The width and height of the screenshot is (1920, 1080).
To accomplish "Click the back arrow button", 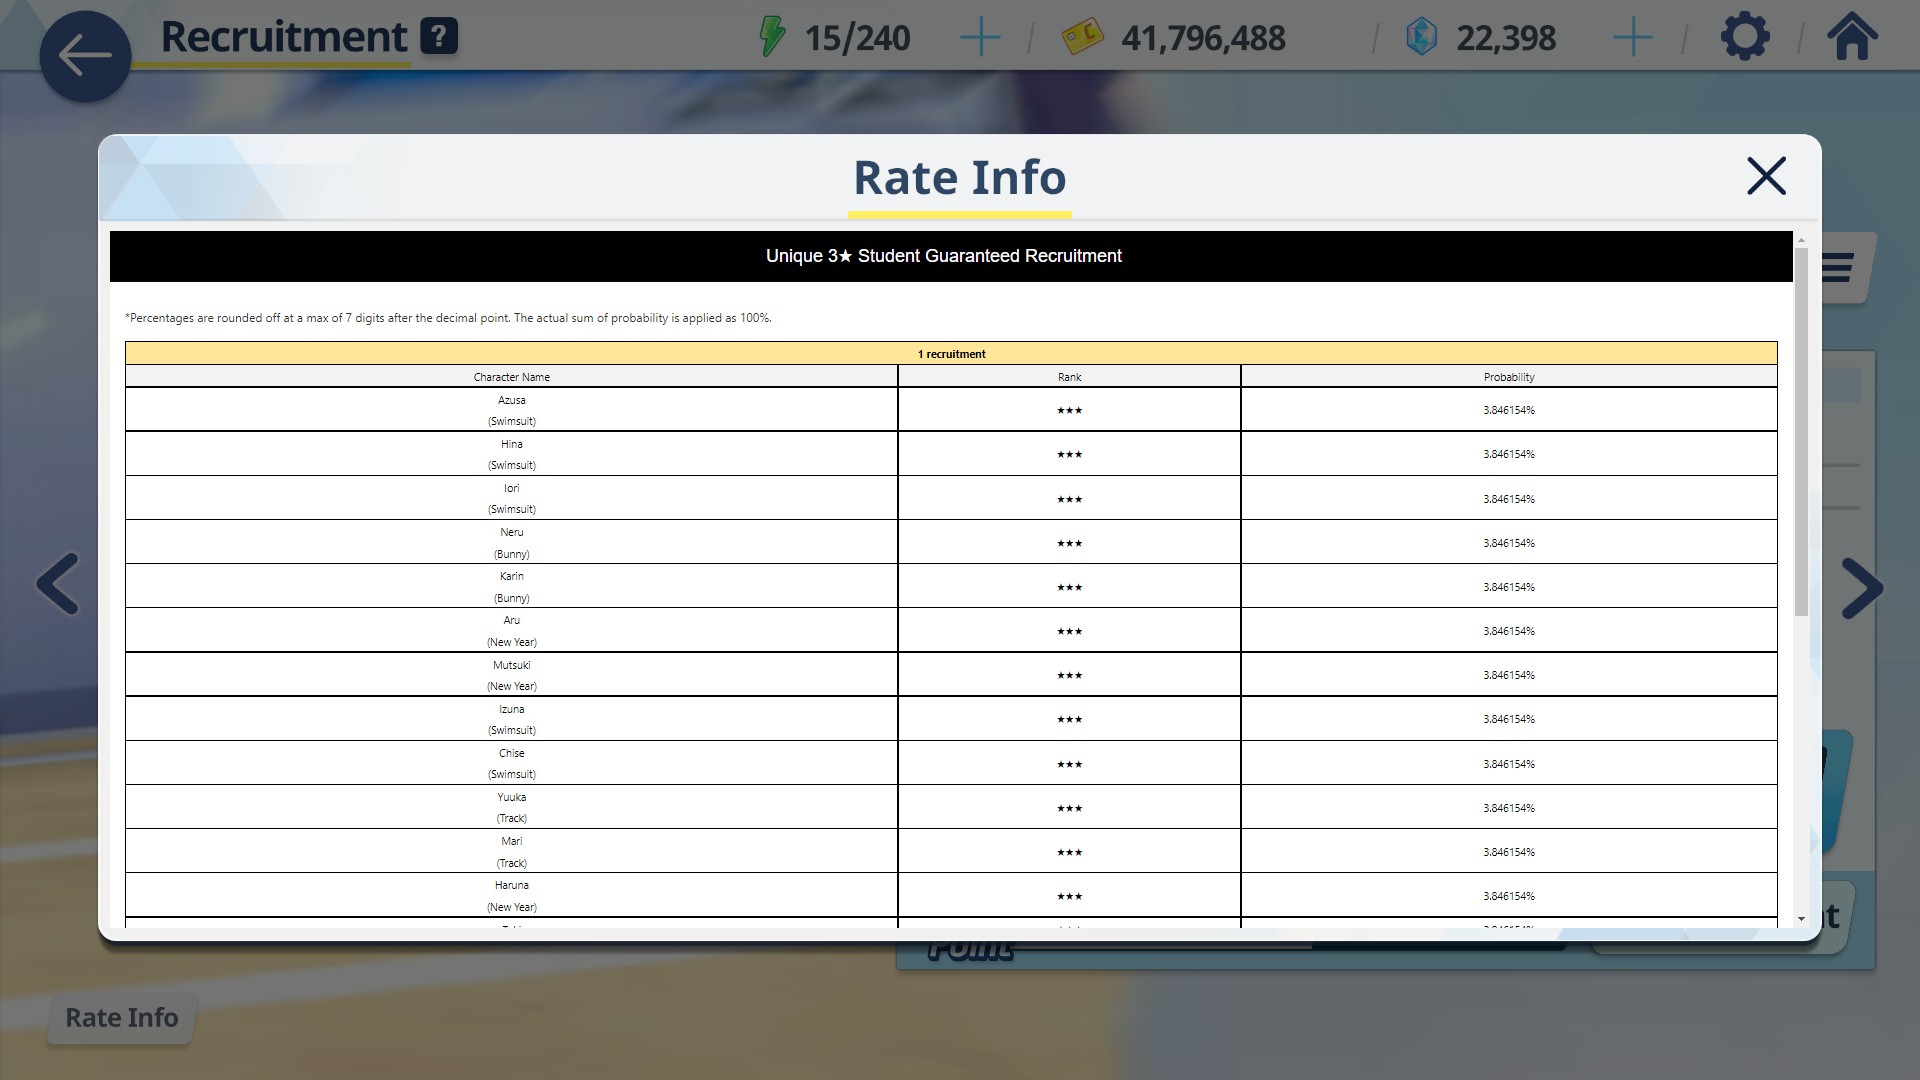I will 85,56.
